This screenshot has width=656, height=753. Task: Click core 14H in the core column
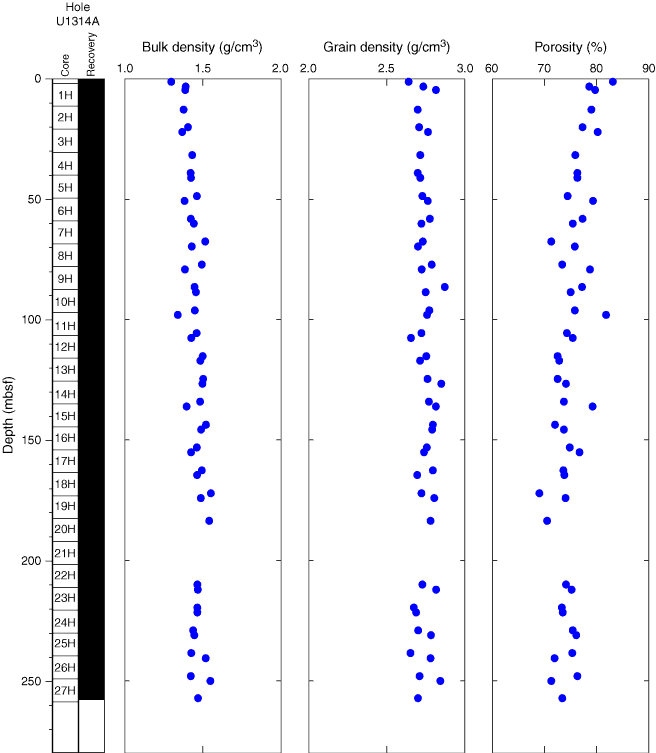tap(65, 393)
